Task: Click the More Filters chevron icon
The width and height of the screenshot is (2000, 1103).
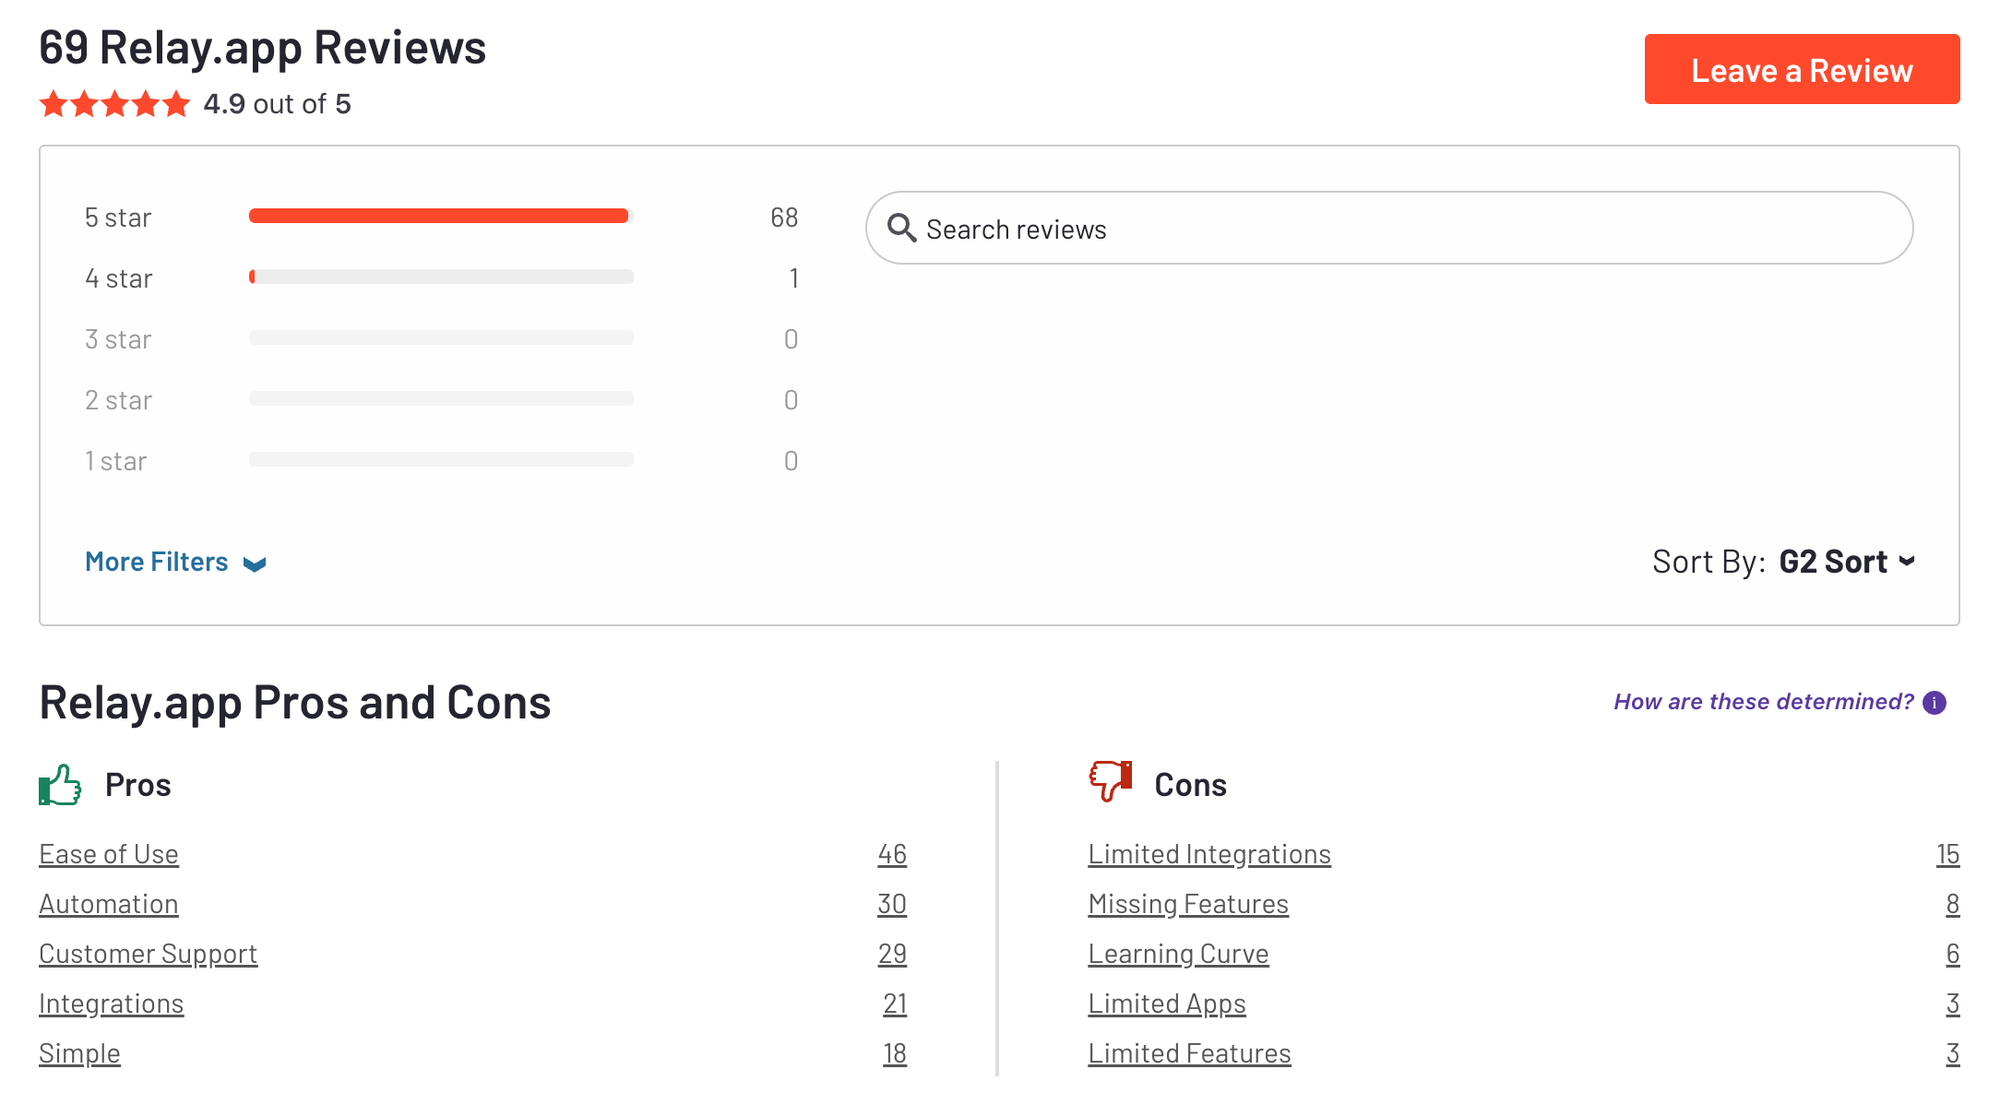Action: coord(254,564)
